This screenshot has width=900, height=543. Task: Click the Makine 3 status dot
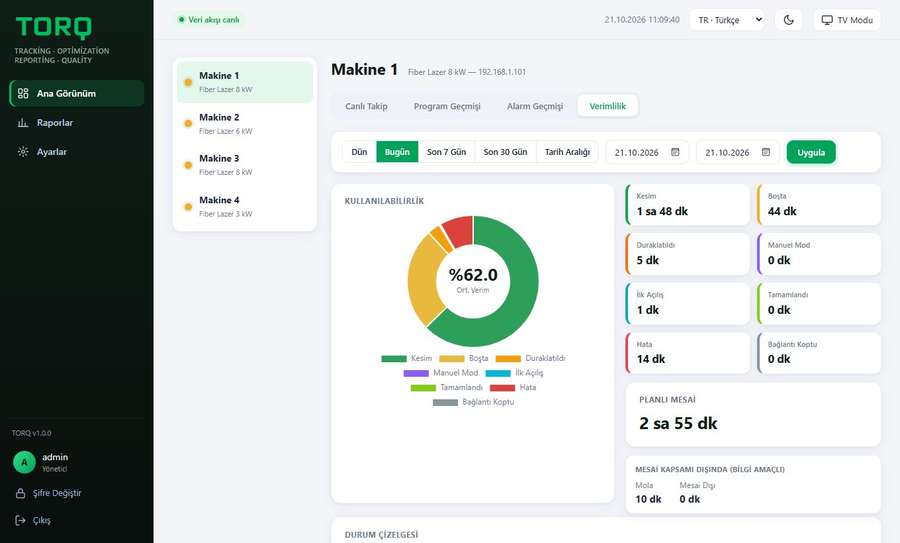(188, 165)
